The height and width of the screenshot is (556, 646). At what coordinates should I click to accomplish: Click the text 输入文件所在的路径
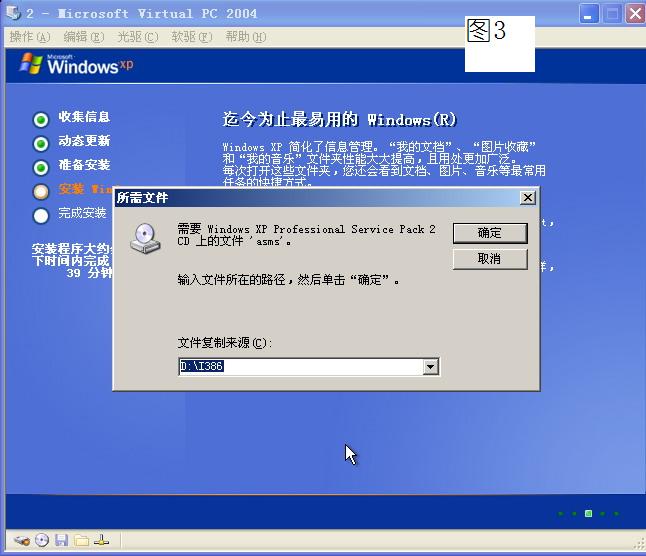coord(232,280)
